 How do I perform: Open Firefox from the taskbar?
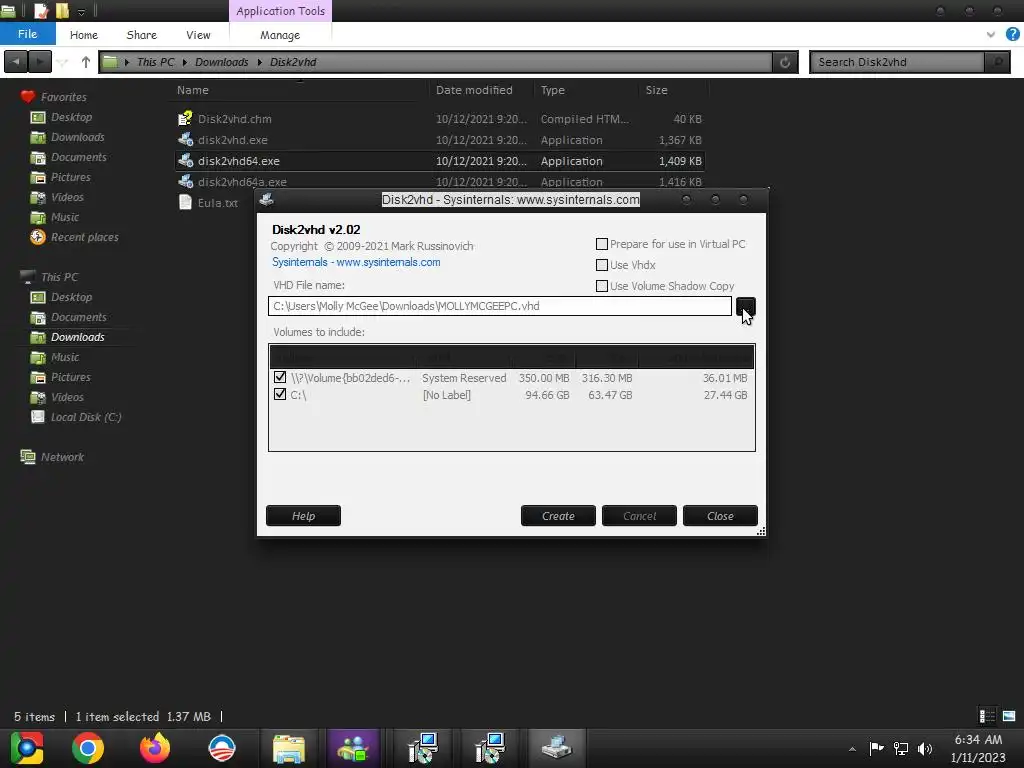155,748
